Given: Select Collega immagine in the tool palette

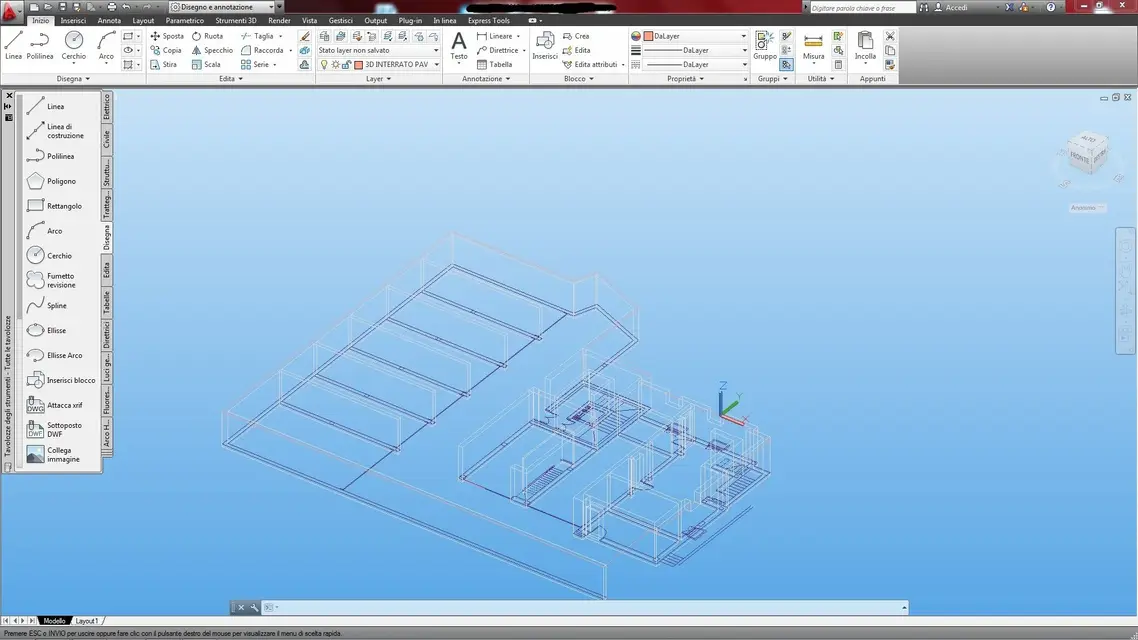Looking at the screenshot, I should (54, 454).
